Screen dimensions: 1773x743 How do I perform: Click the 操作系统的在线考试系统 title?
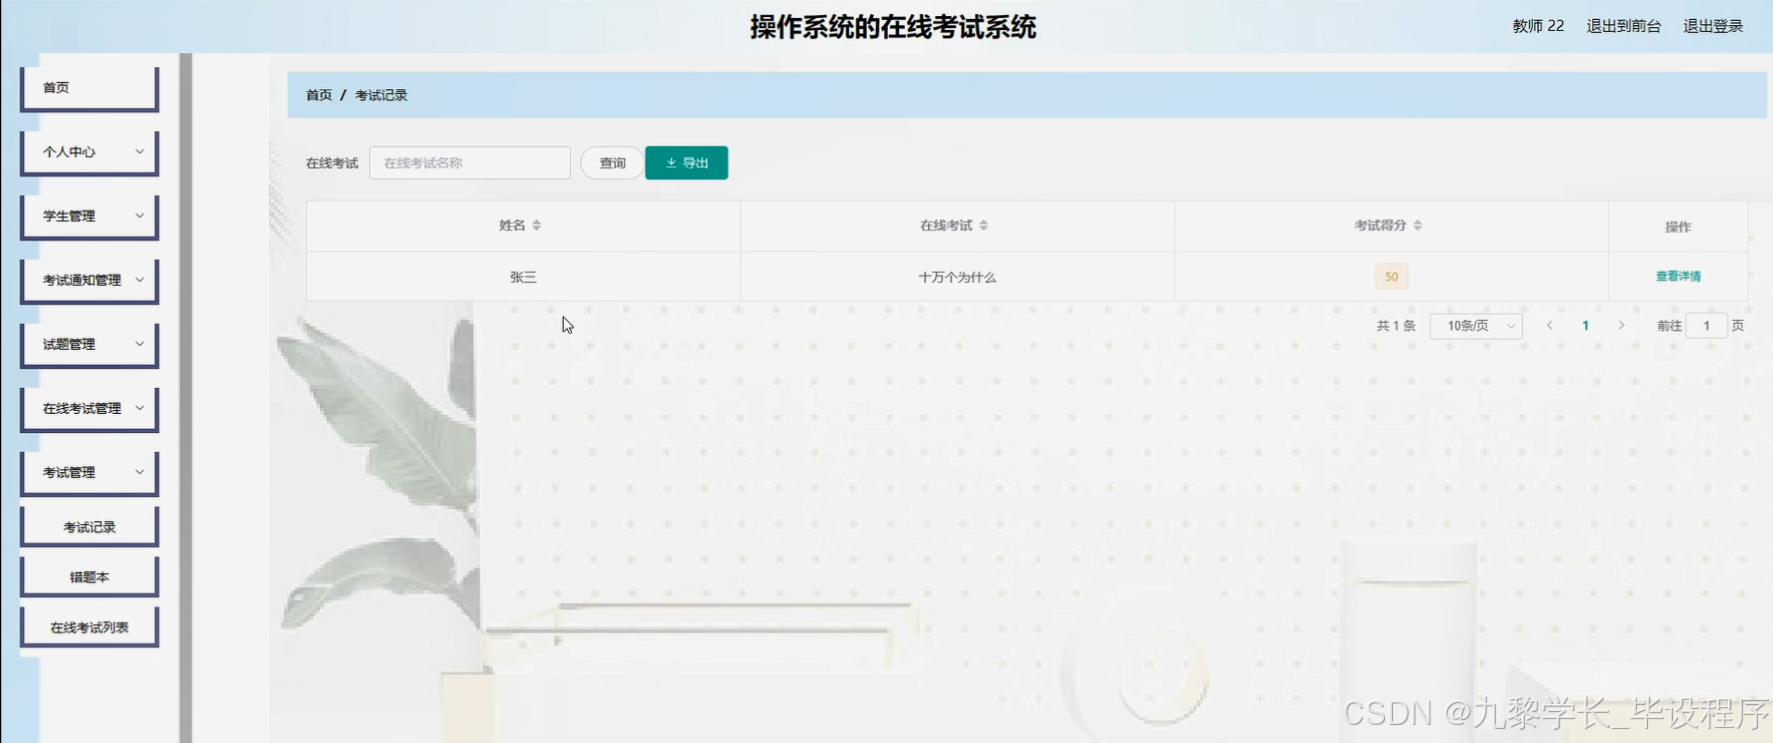click(893, 27)
